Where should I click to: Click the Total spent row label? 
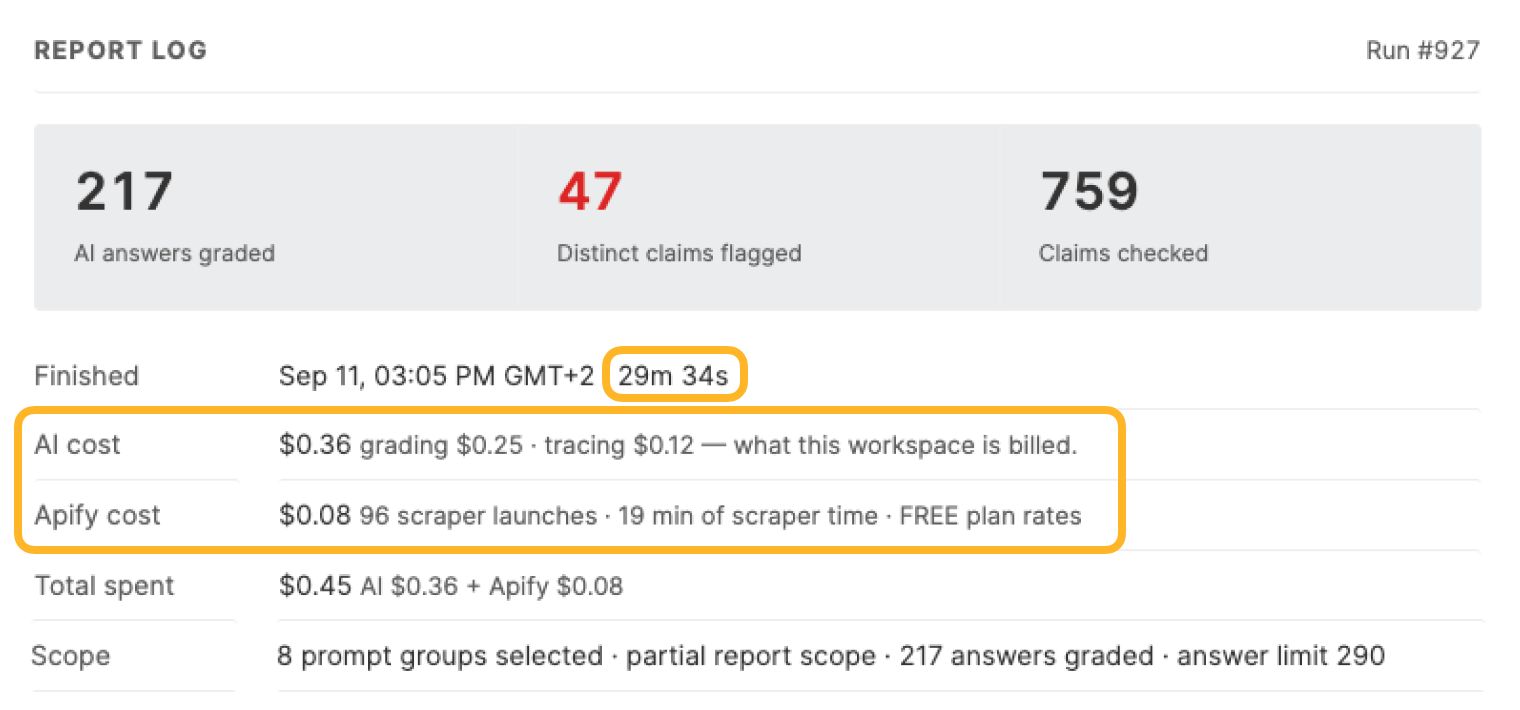104,586
